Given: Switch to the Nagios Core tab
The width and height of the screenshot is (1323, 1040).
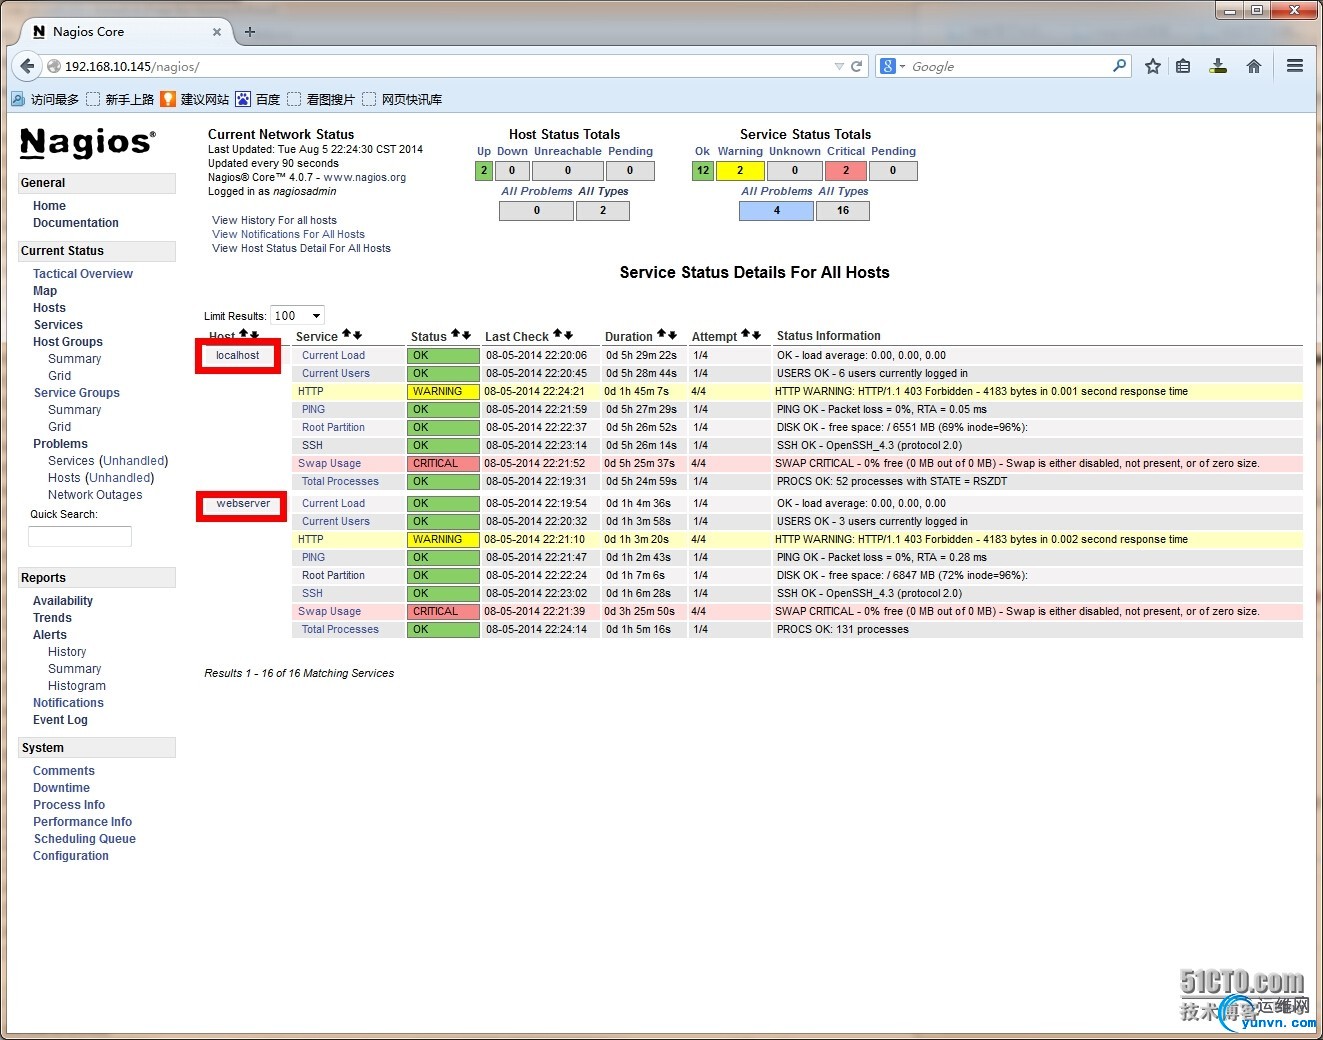Looking at the screenshot, I should [x=125, y=32].
